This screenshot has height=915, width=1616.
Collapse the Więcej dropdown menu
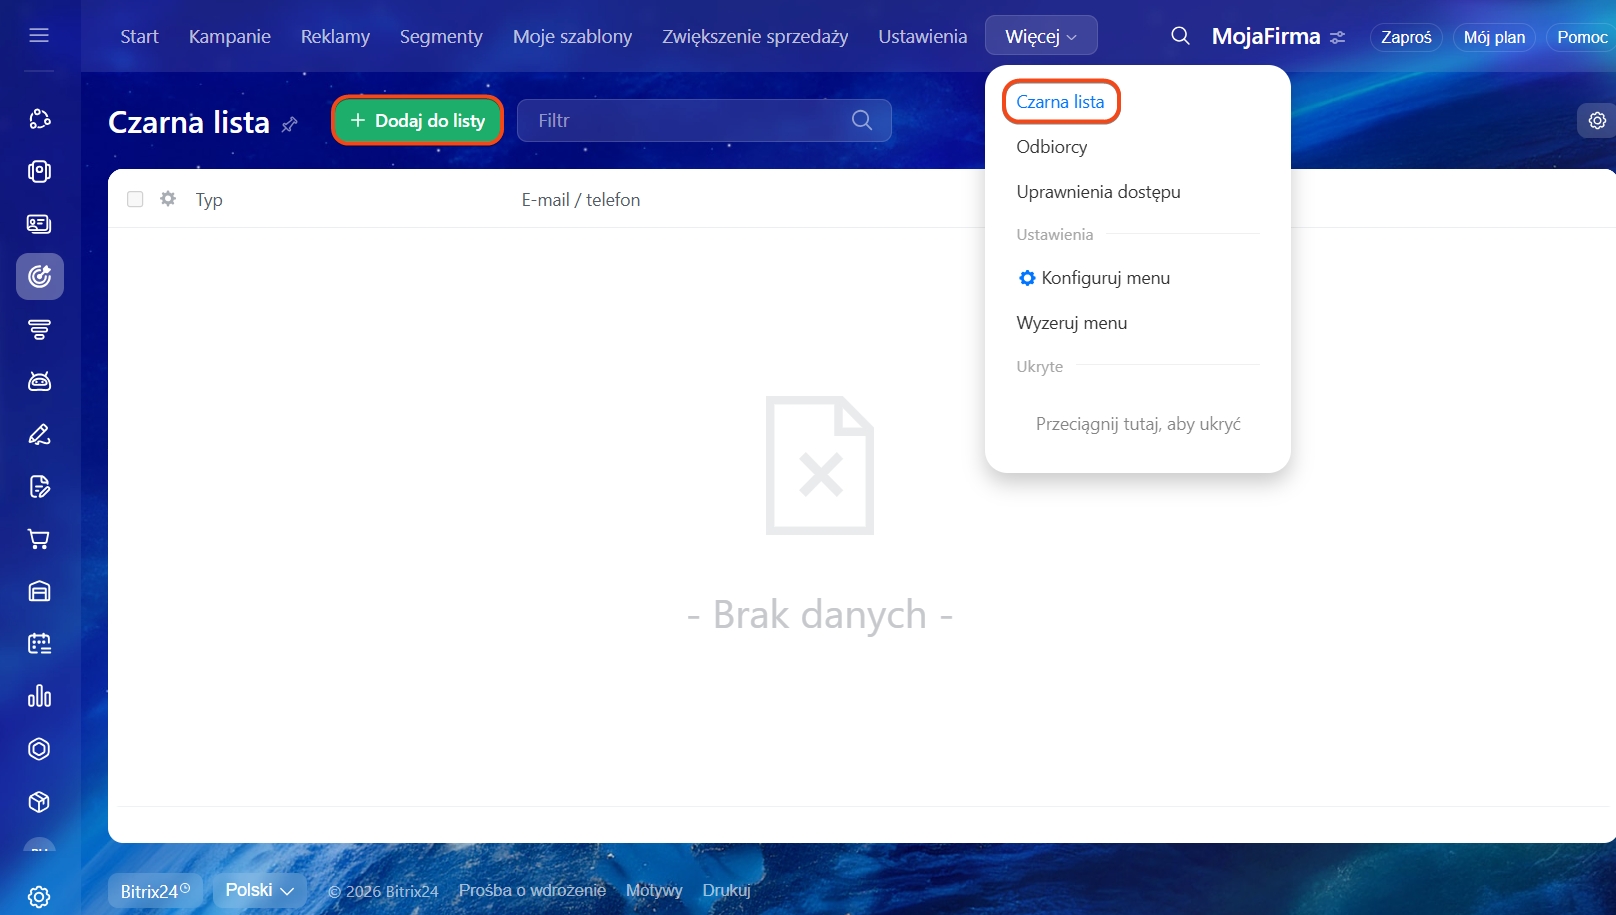[1041, 36]
